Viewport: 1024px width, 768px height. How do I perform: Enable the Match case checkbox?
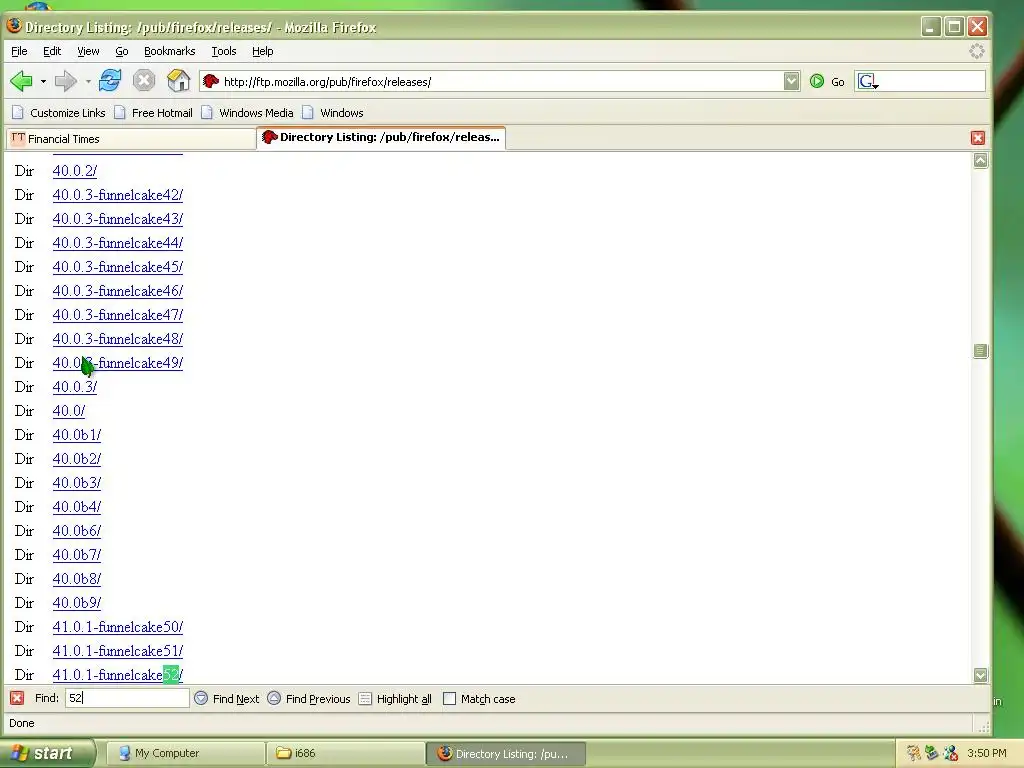click(x=449, y=699)
